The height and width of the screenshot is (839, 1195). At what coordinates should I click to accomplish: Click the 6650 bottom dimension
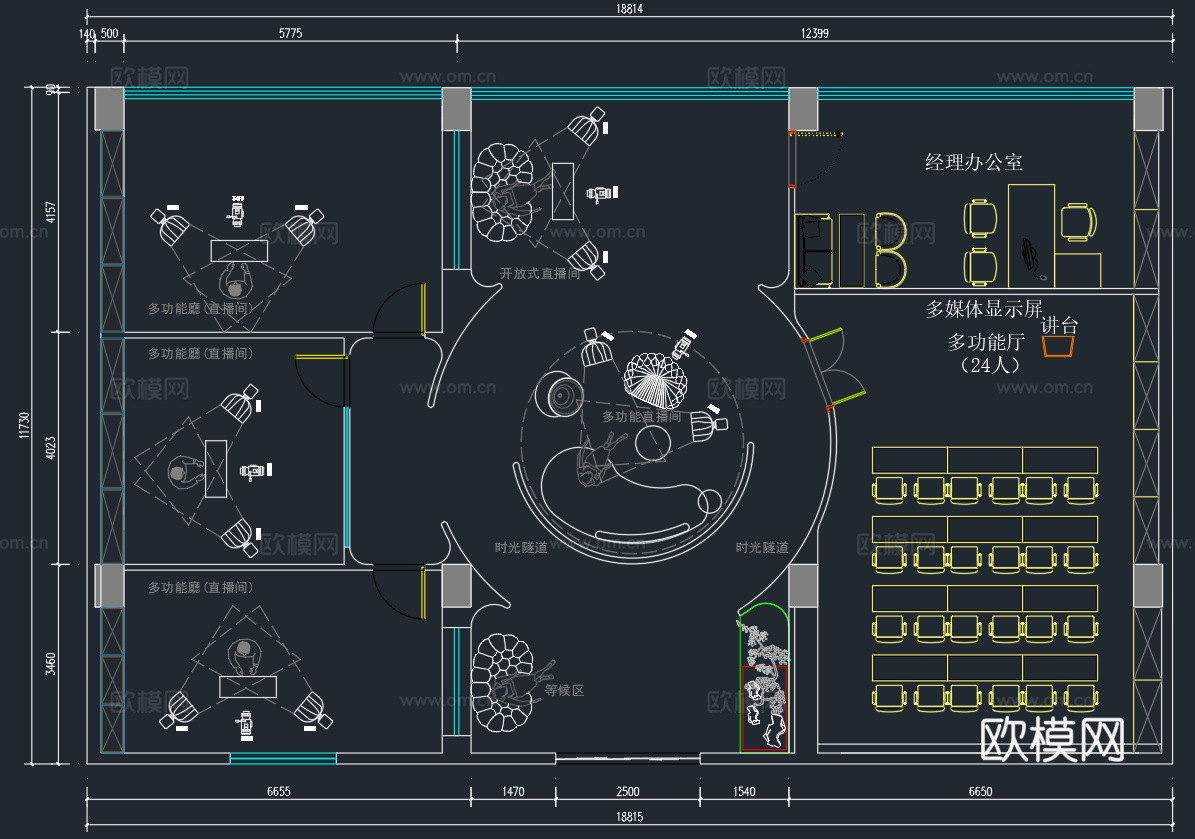[980, 792]
